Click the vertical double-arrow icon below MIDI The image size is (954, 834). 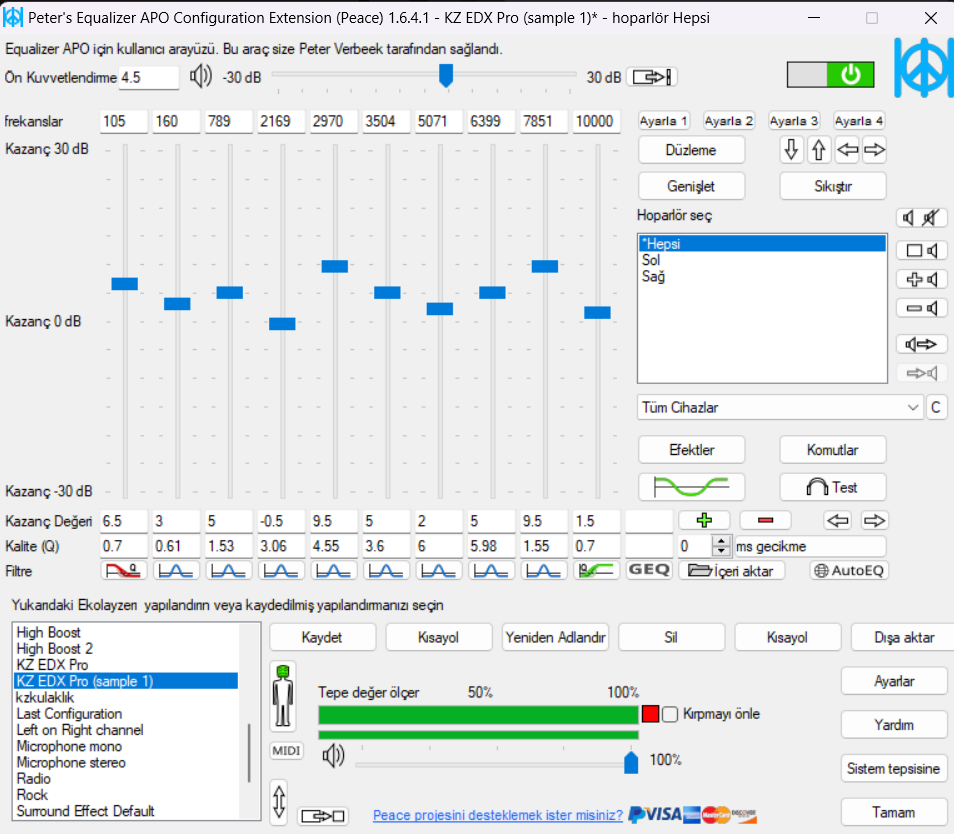[279, 801]
